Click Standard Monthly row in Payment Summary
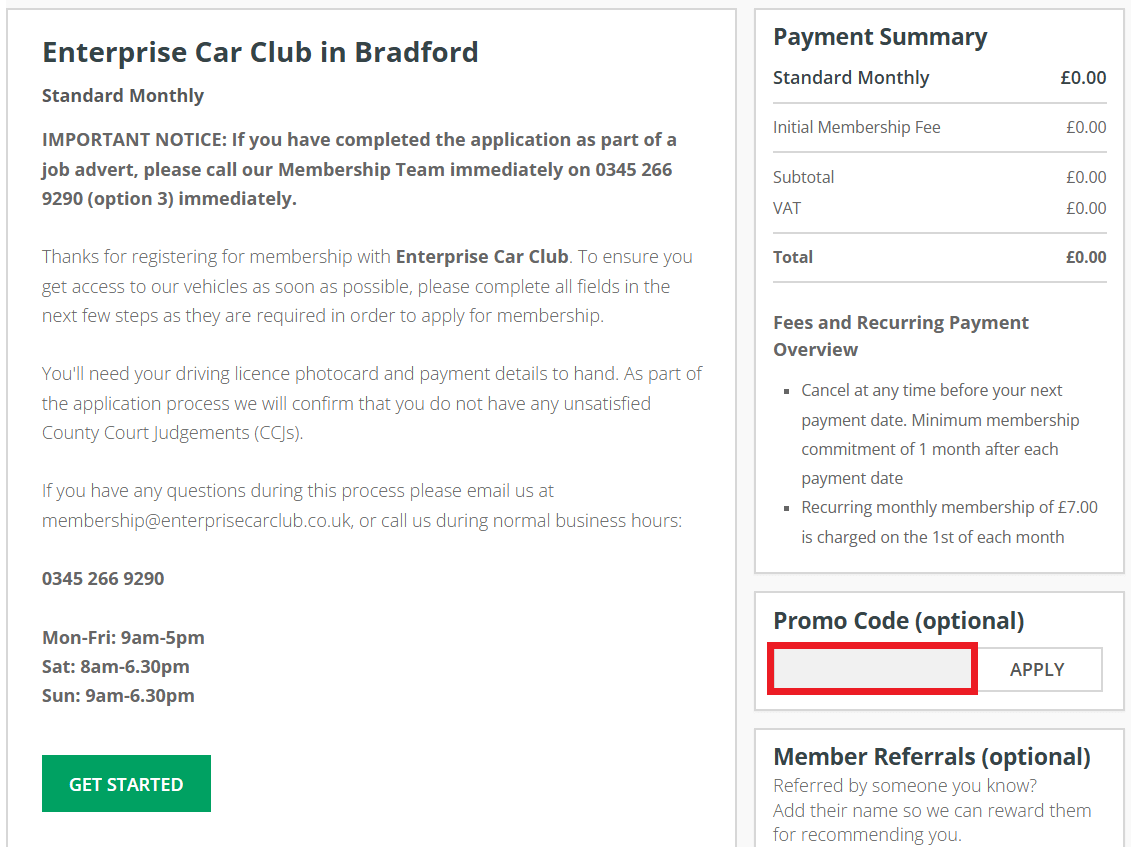Viewport: 1132px width, 847px height. 851,78
